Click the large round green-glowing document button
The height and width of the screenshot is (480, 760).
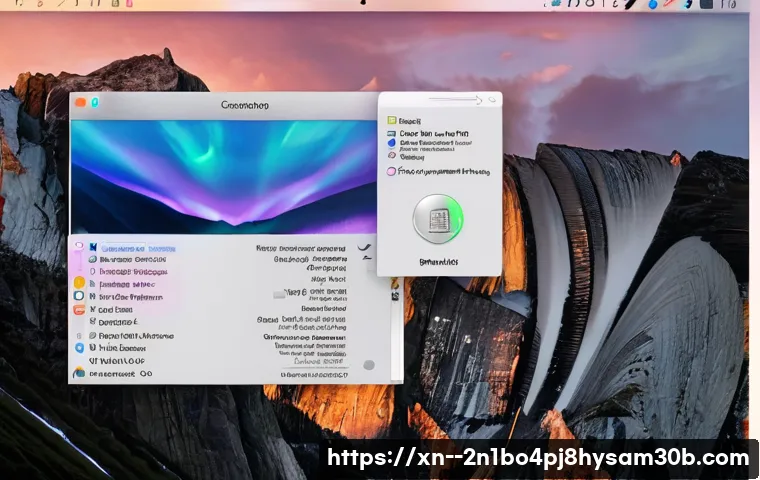tap(437, 217)
